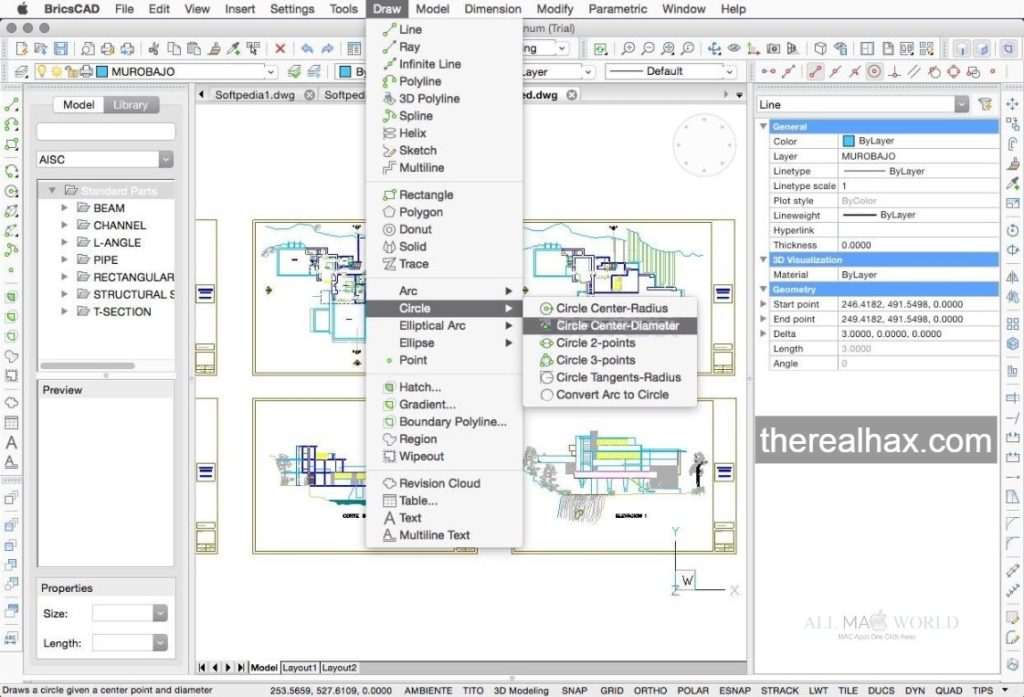The width and height of the screenshot is (1024, 697).
Task: Choose Circle Center-Radius from the submenu
Action: 609,308
